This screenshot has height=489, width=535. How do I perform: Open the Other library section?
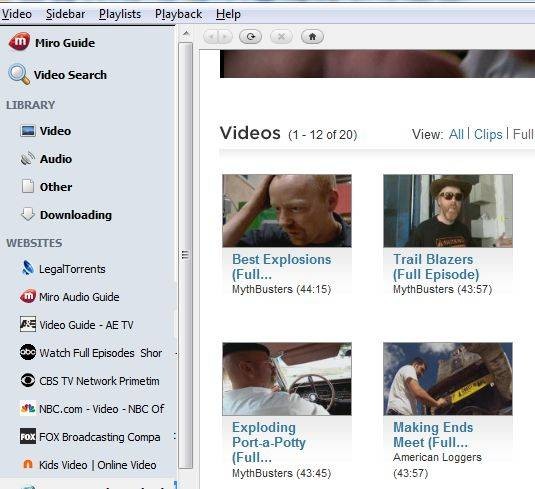tap(56, 187)
